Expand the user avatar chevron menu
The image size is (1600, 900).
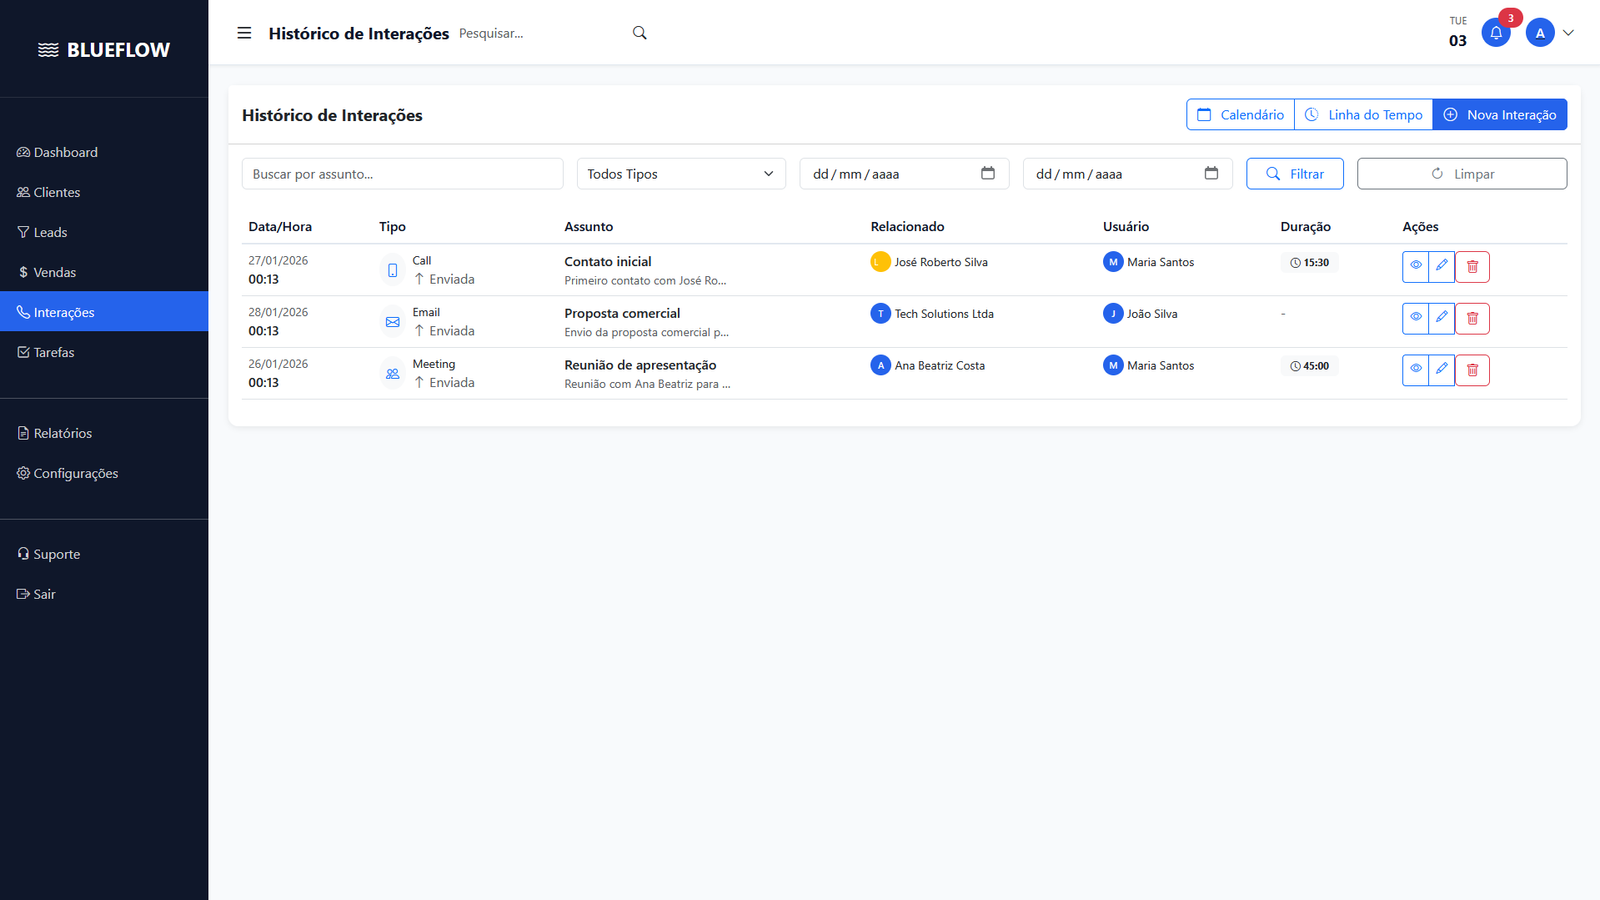1567,32
